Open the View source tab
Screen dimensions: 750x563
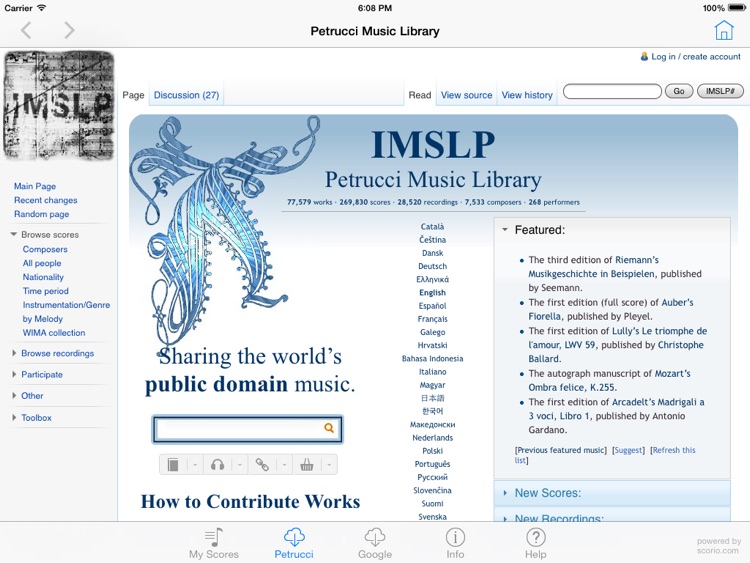click(466, 95)
